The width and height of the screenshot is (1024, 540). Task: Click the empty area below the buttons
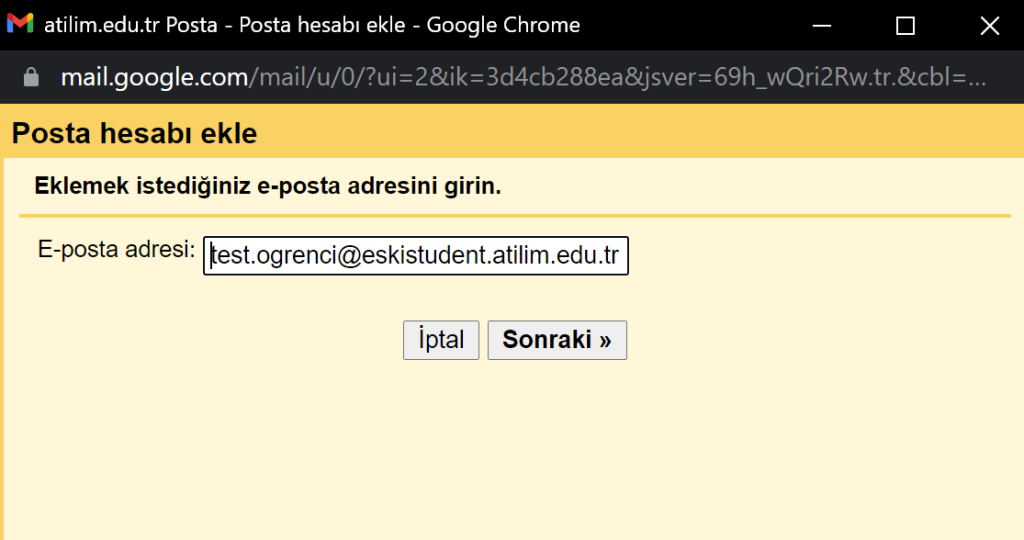[x=512, y=450]
